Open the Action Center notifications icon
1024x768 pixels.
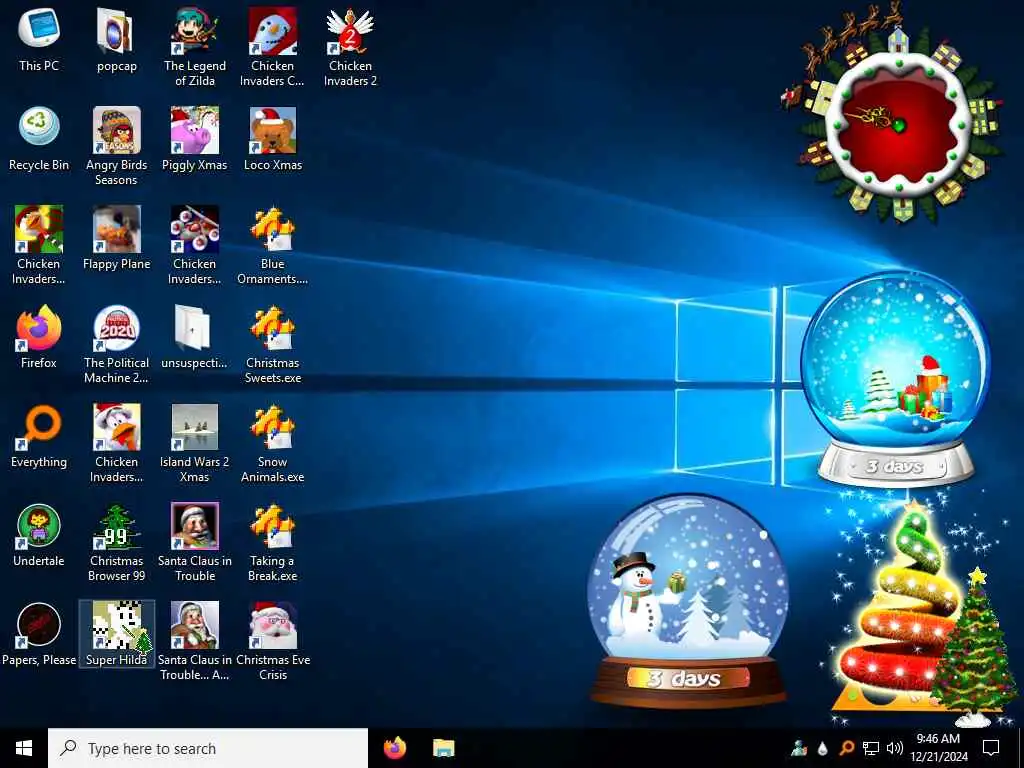991,748
